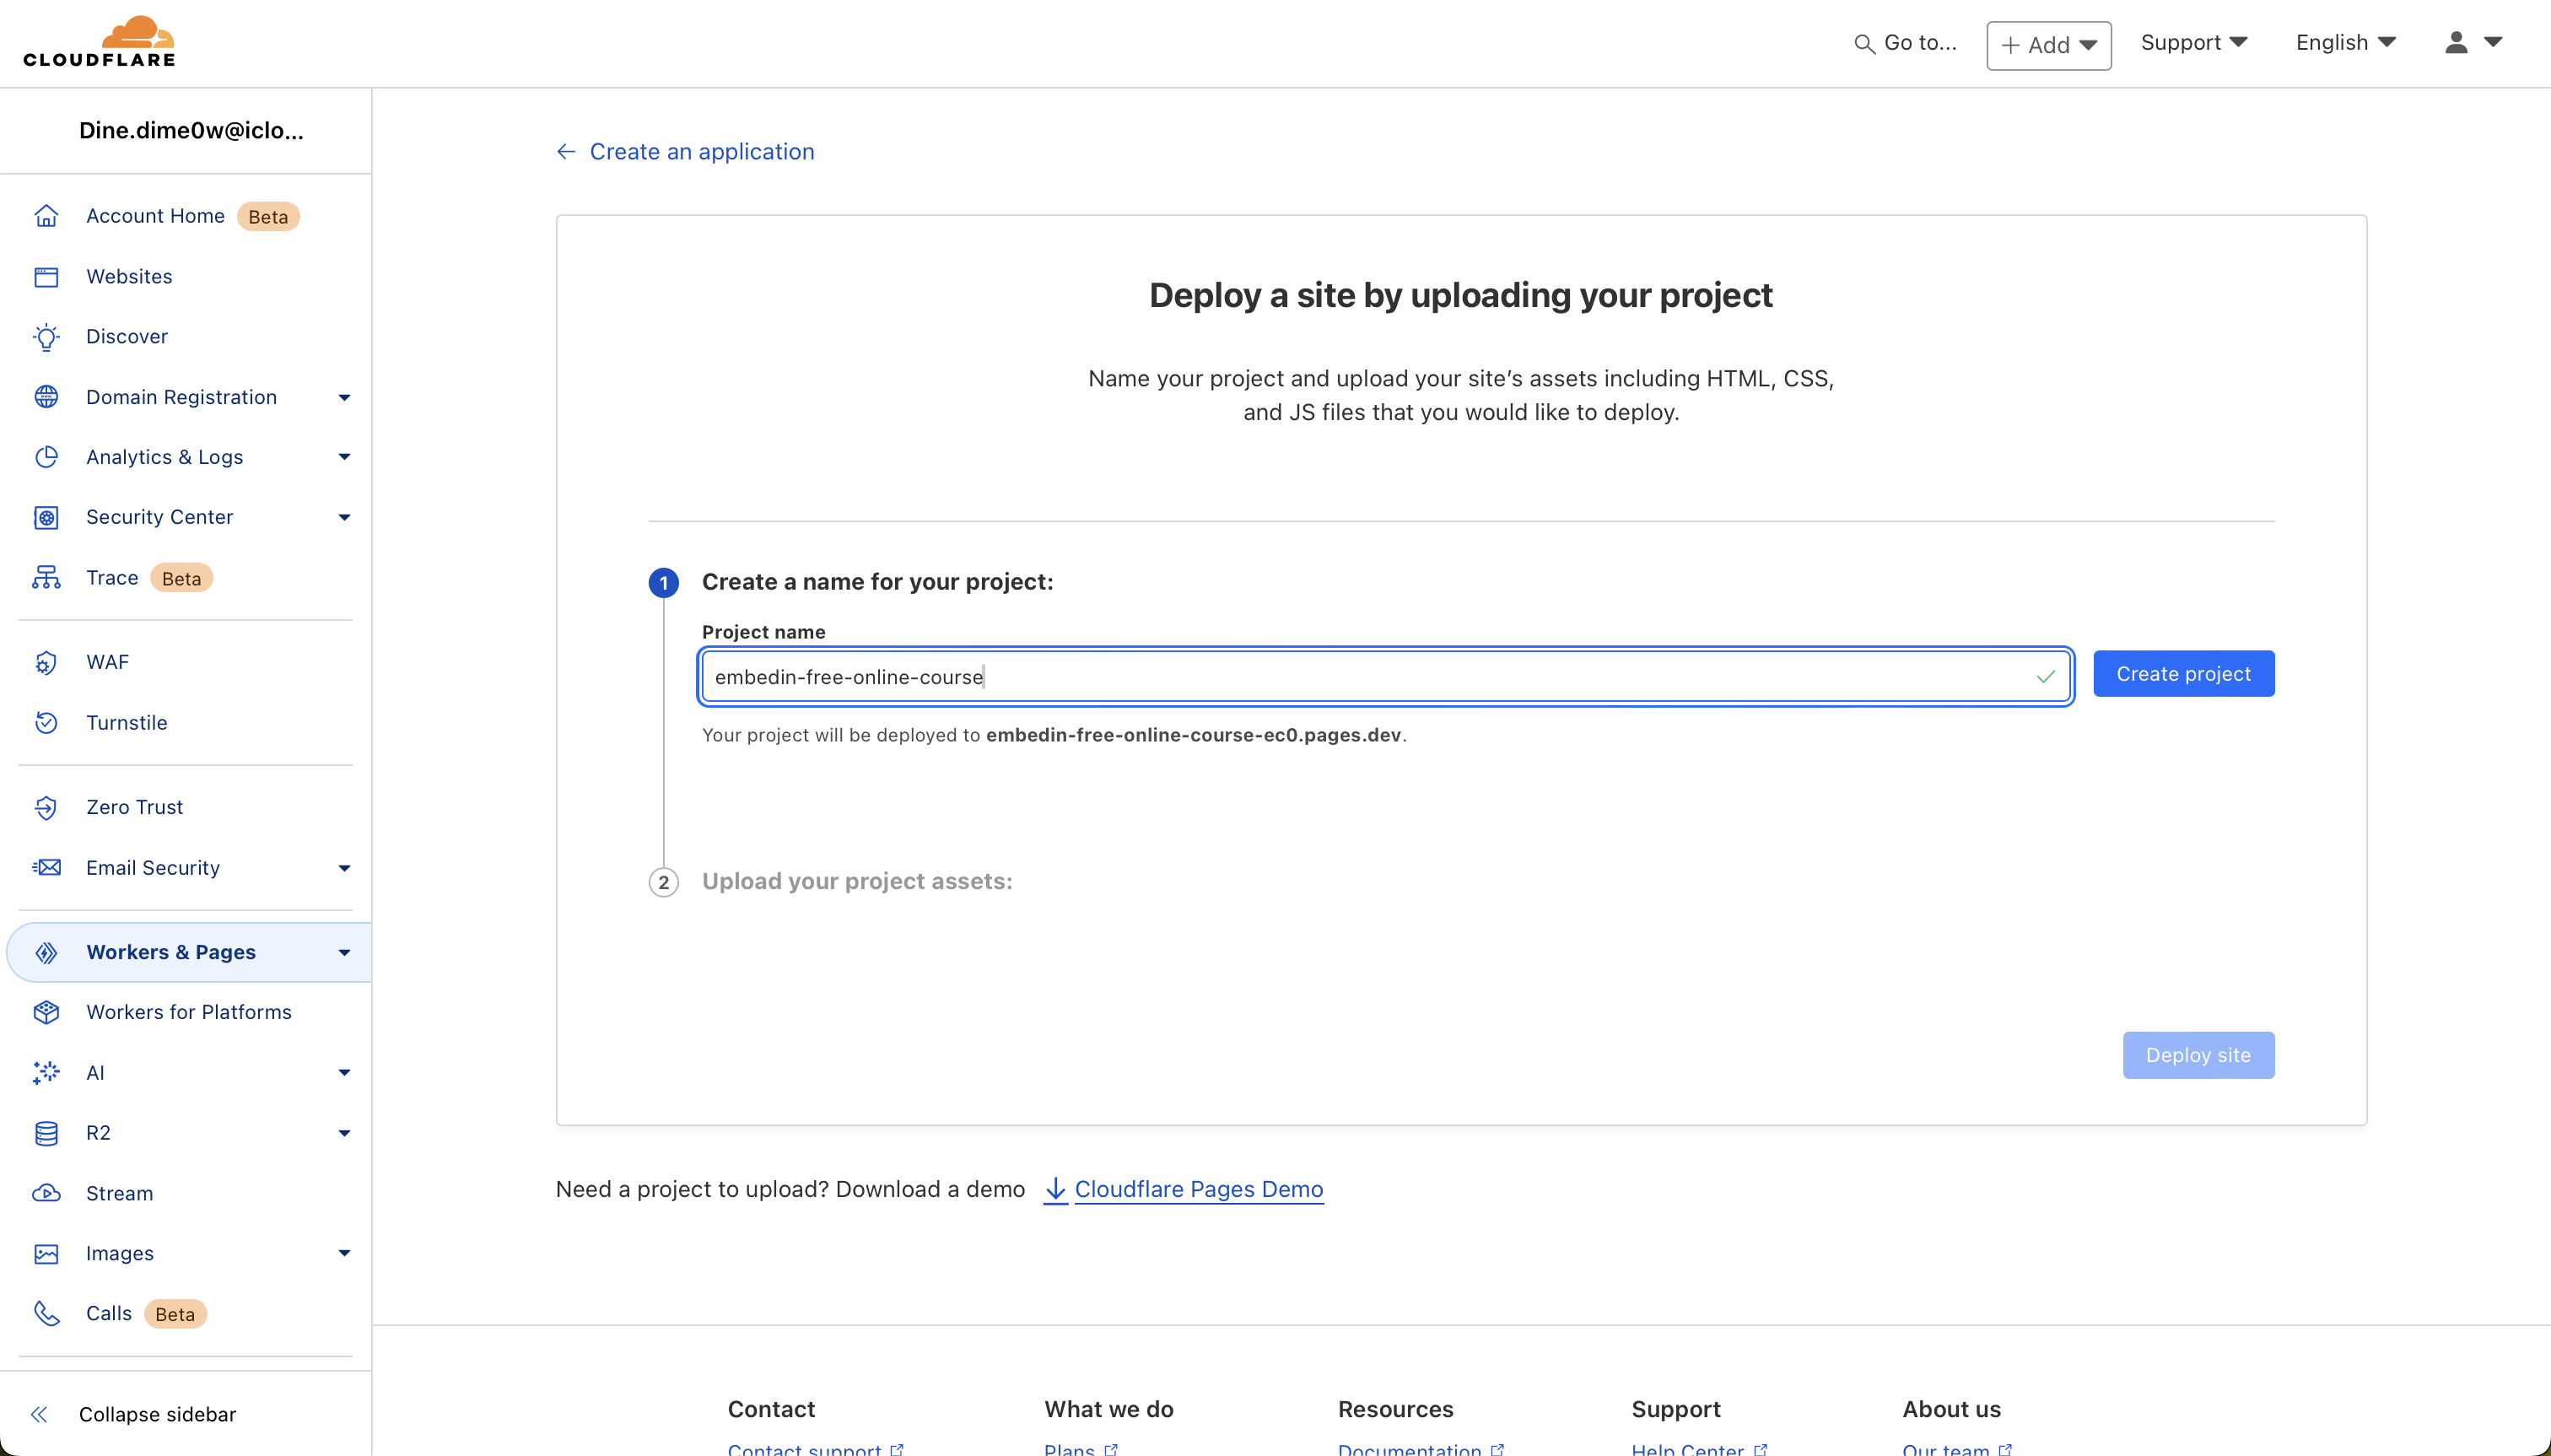
Task: Click the Analytics & Logs pie chart icon
Action: (46, 457)
